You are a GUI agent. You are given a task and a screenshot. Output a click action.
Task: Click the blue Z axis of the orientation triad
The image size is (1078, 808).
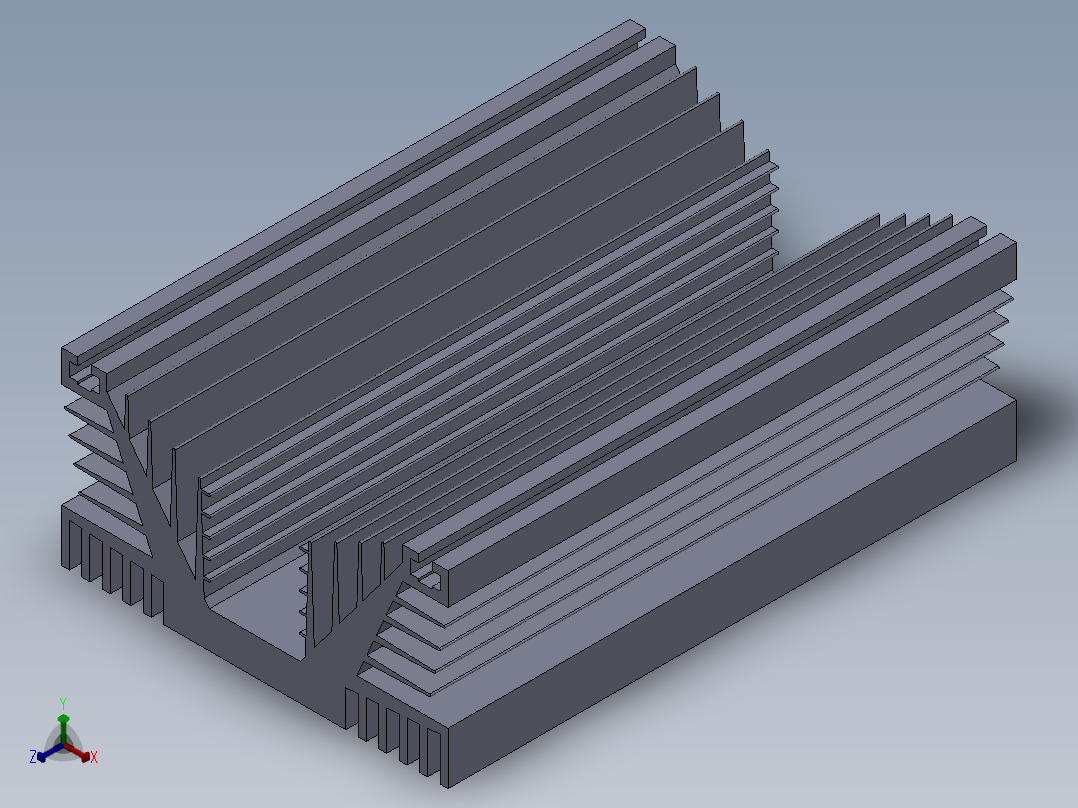[x=50, y=752]
